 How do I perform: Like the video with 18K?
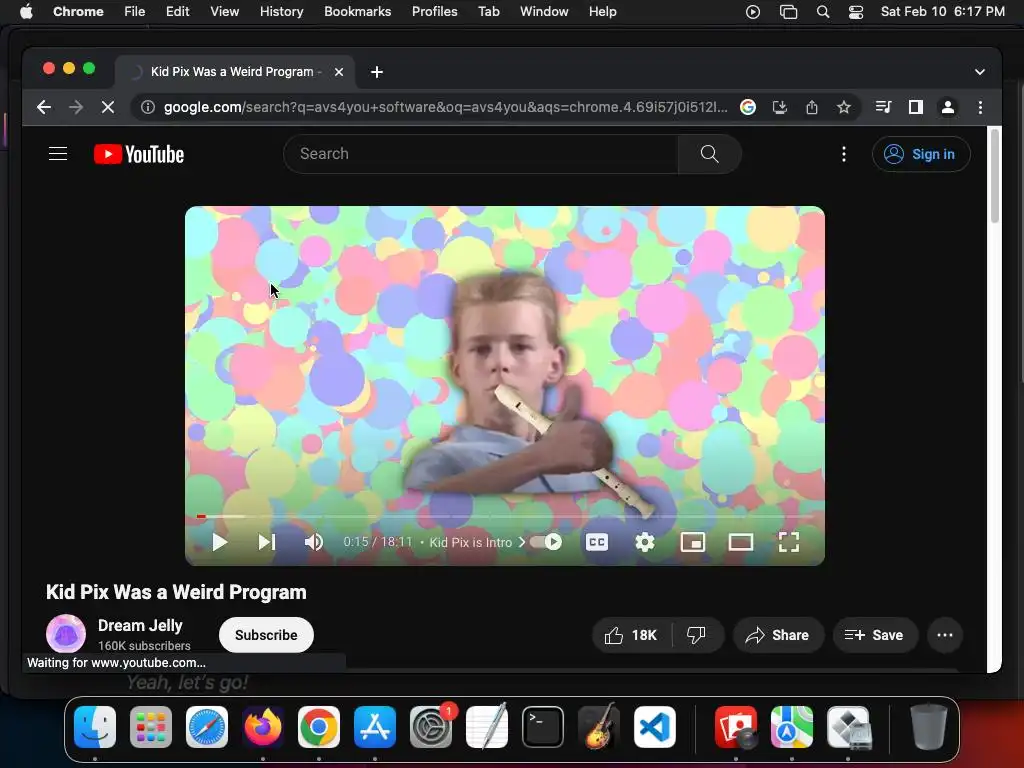click(x=631, y=635)
